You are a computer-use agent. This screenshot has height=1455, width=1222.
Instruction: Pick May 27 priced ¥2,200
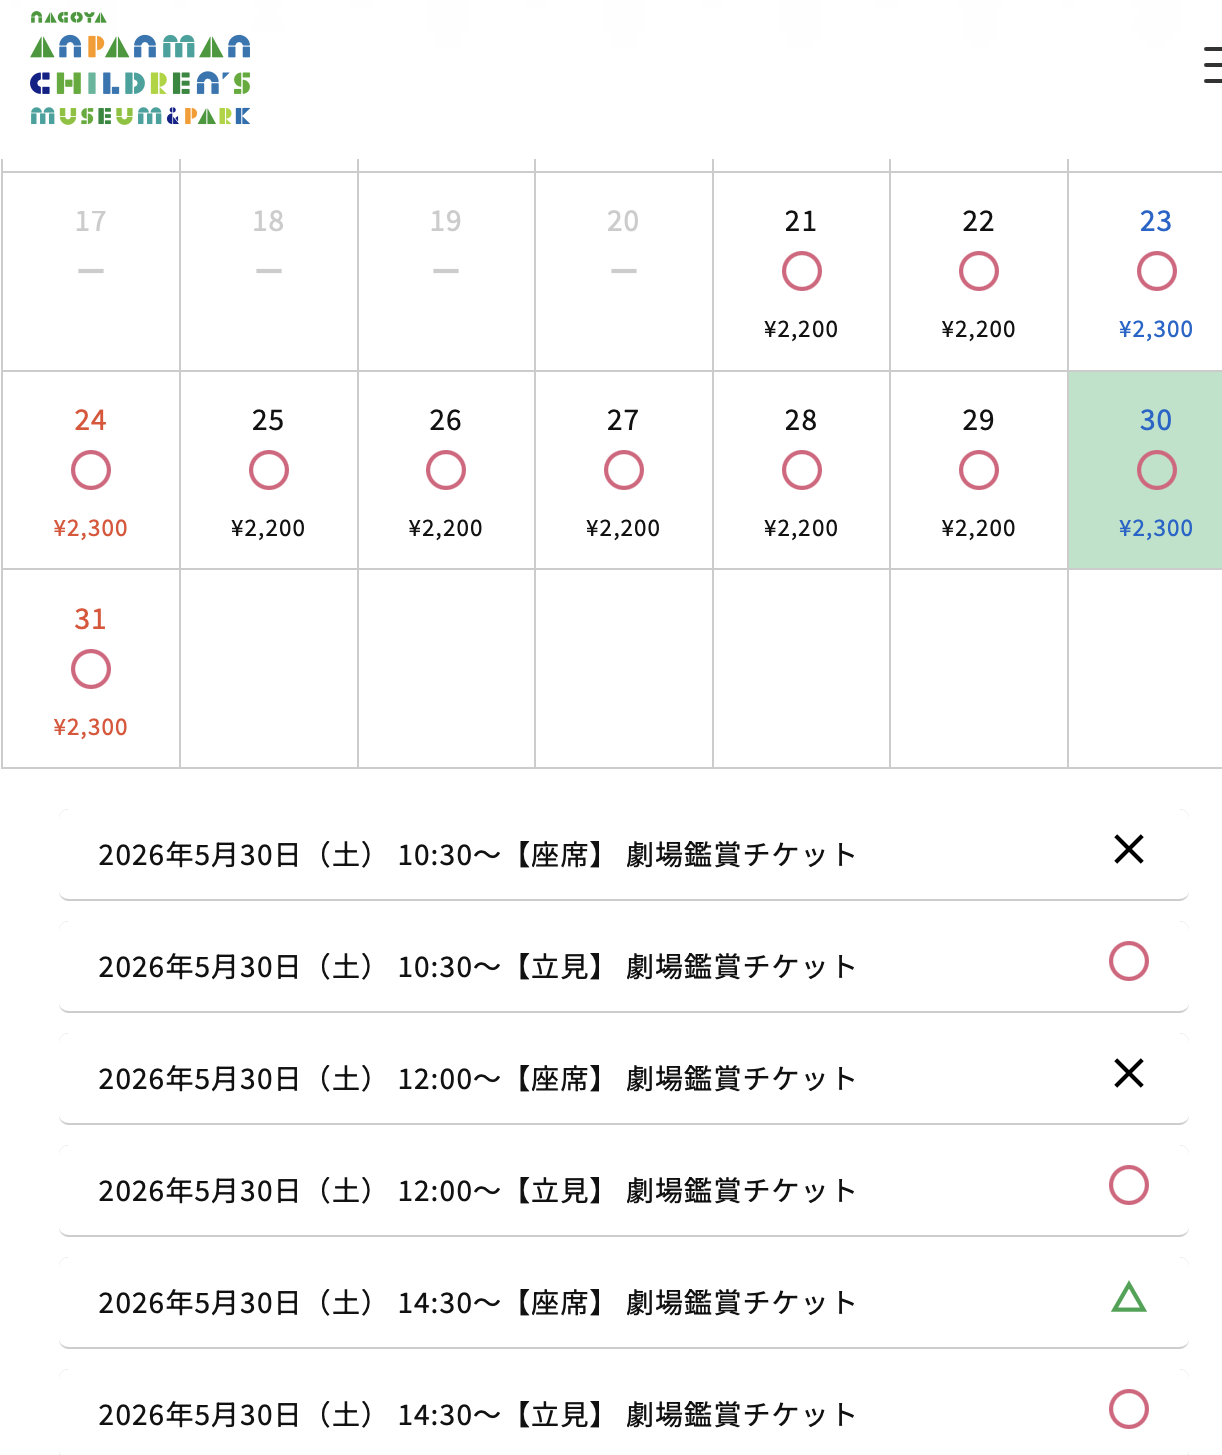tap(623, 470)
